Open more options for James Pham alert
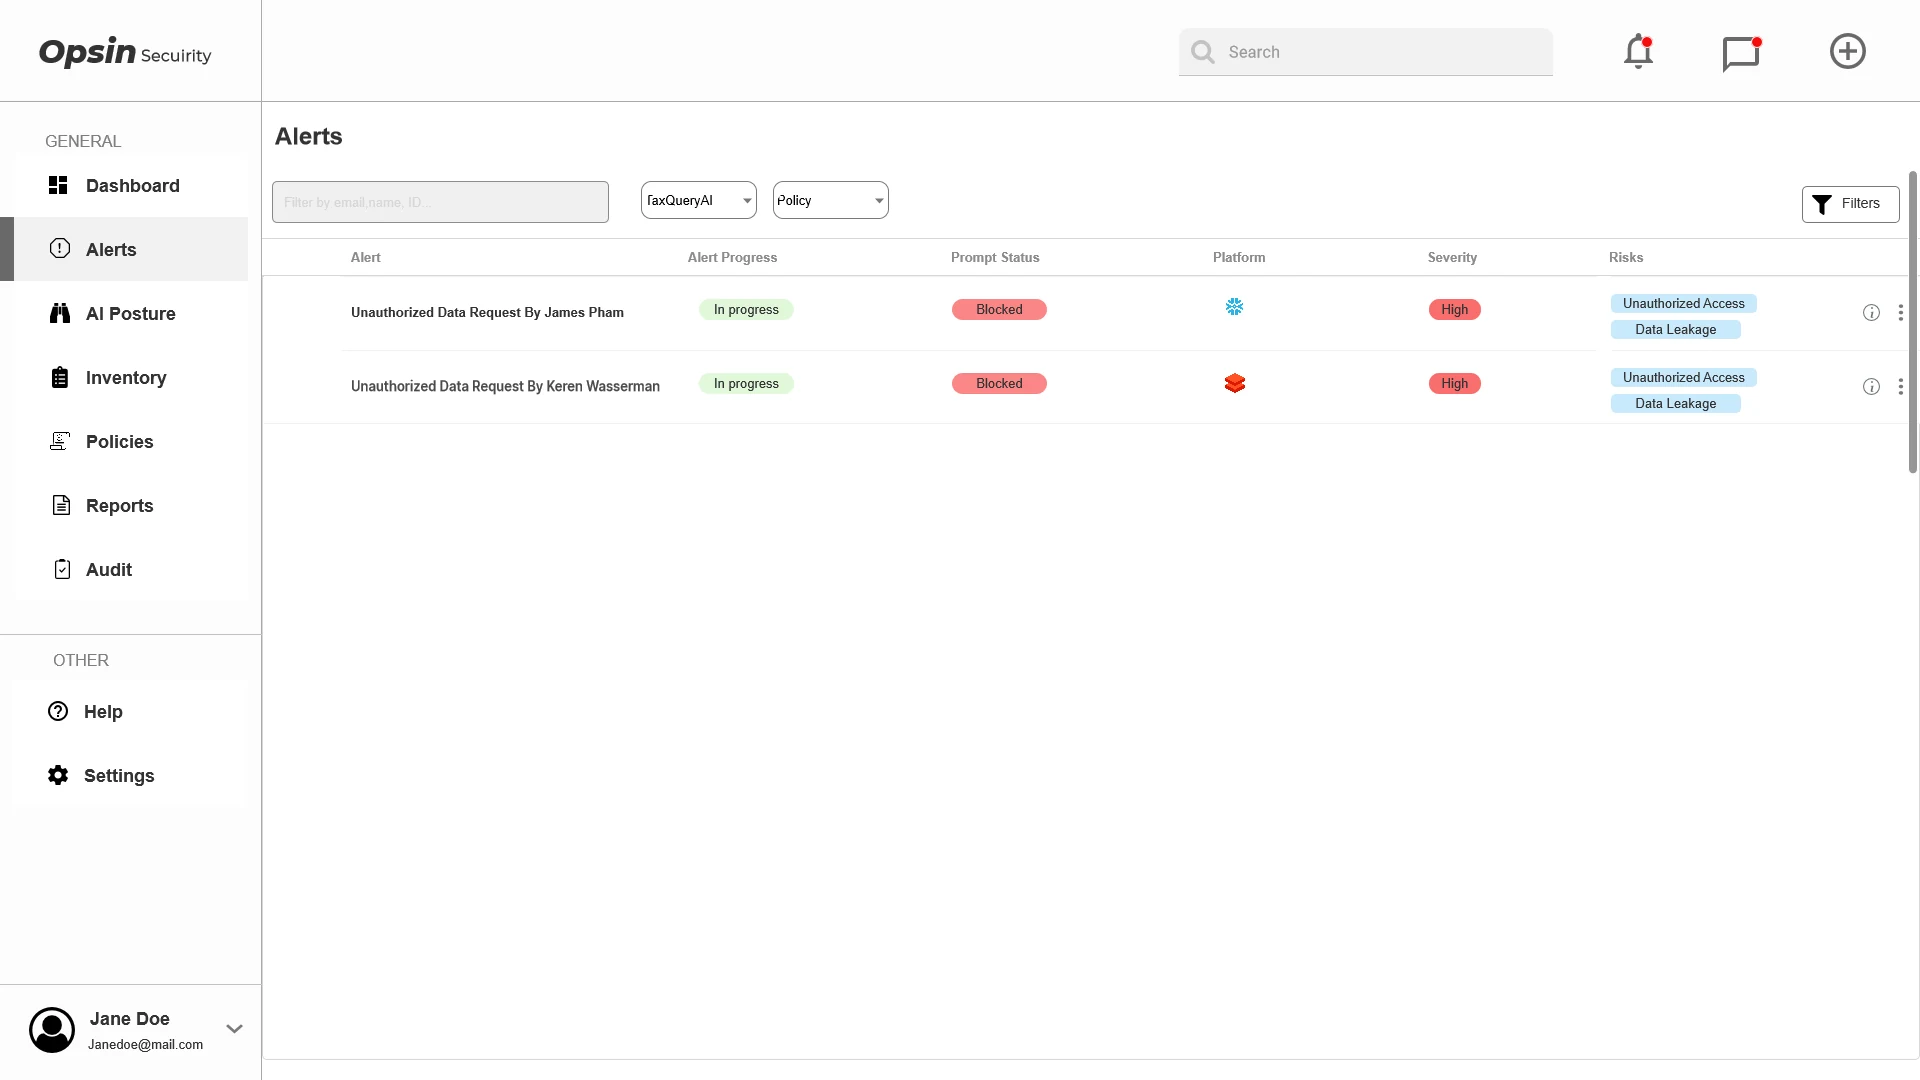The width and height of the screenshot is (1920, 1080). (x=1900, y=313)
